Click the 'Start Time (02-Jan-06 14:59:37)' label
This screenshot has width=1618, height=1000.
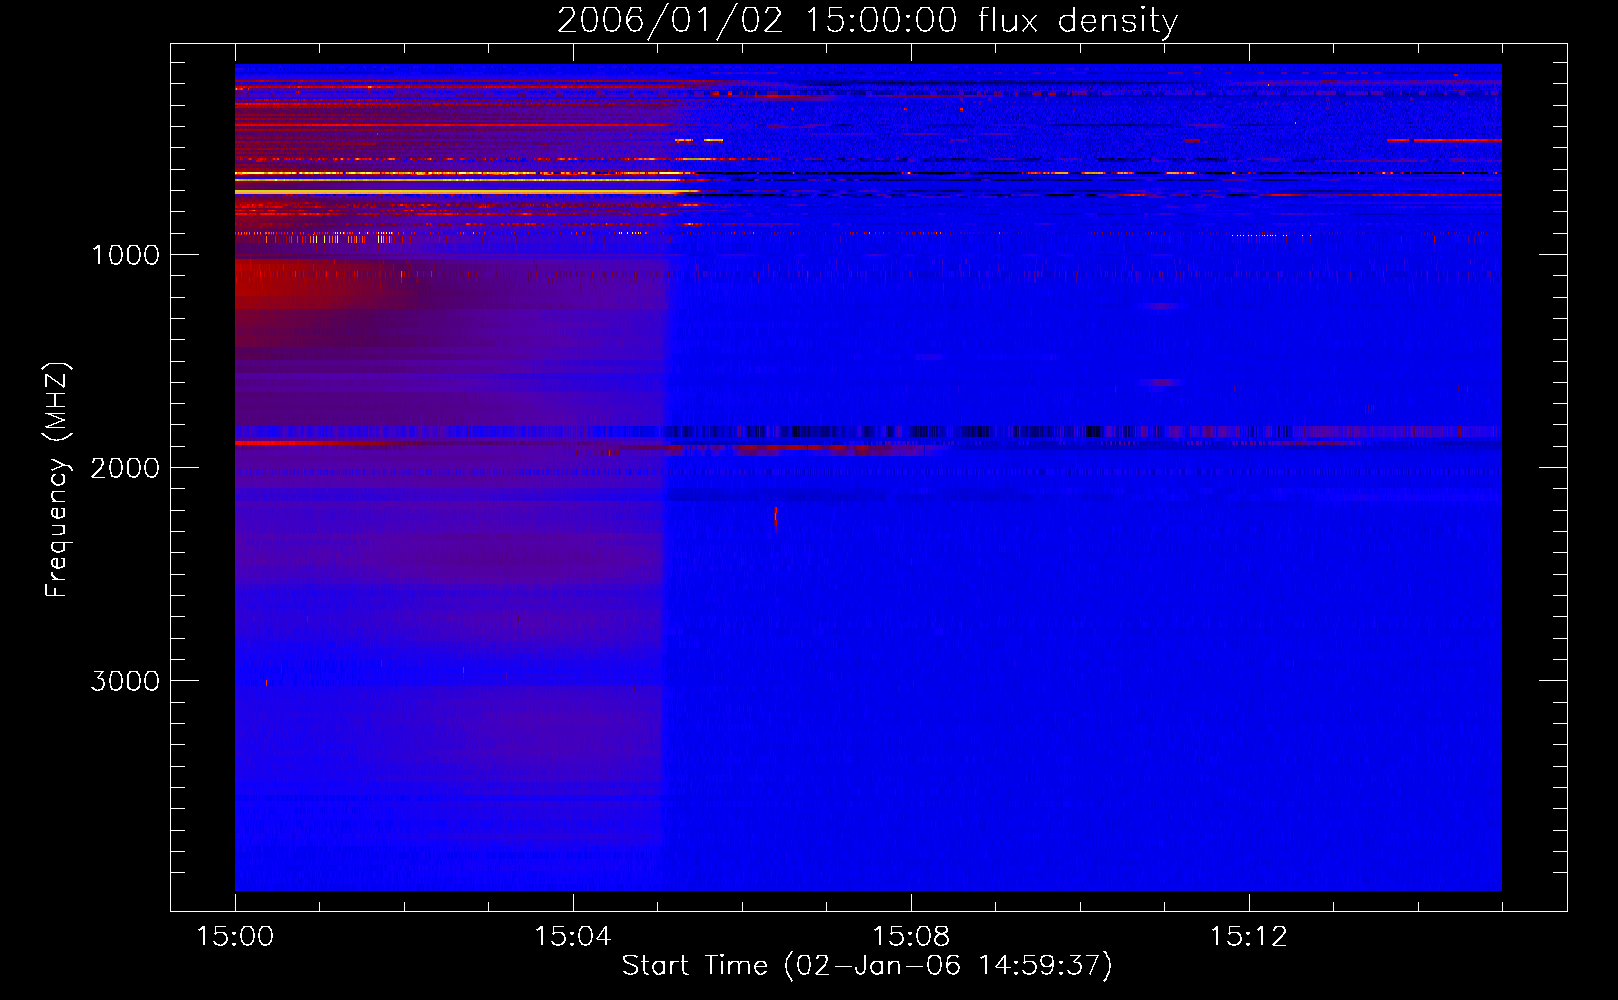point(867,966)
